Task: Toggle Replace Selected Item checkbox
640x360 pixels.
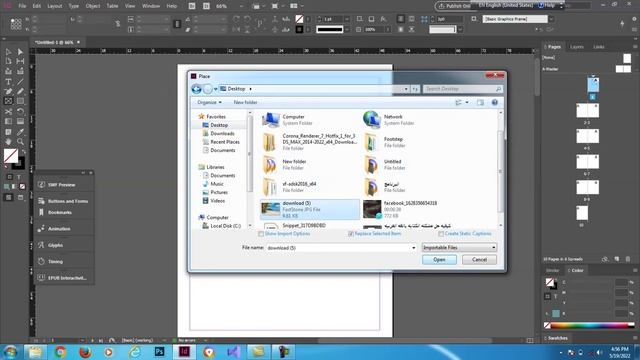Action: [351, 234]
